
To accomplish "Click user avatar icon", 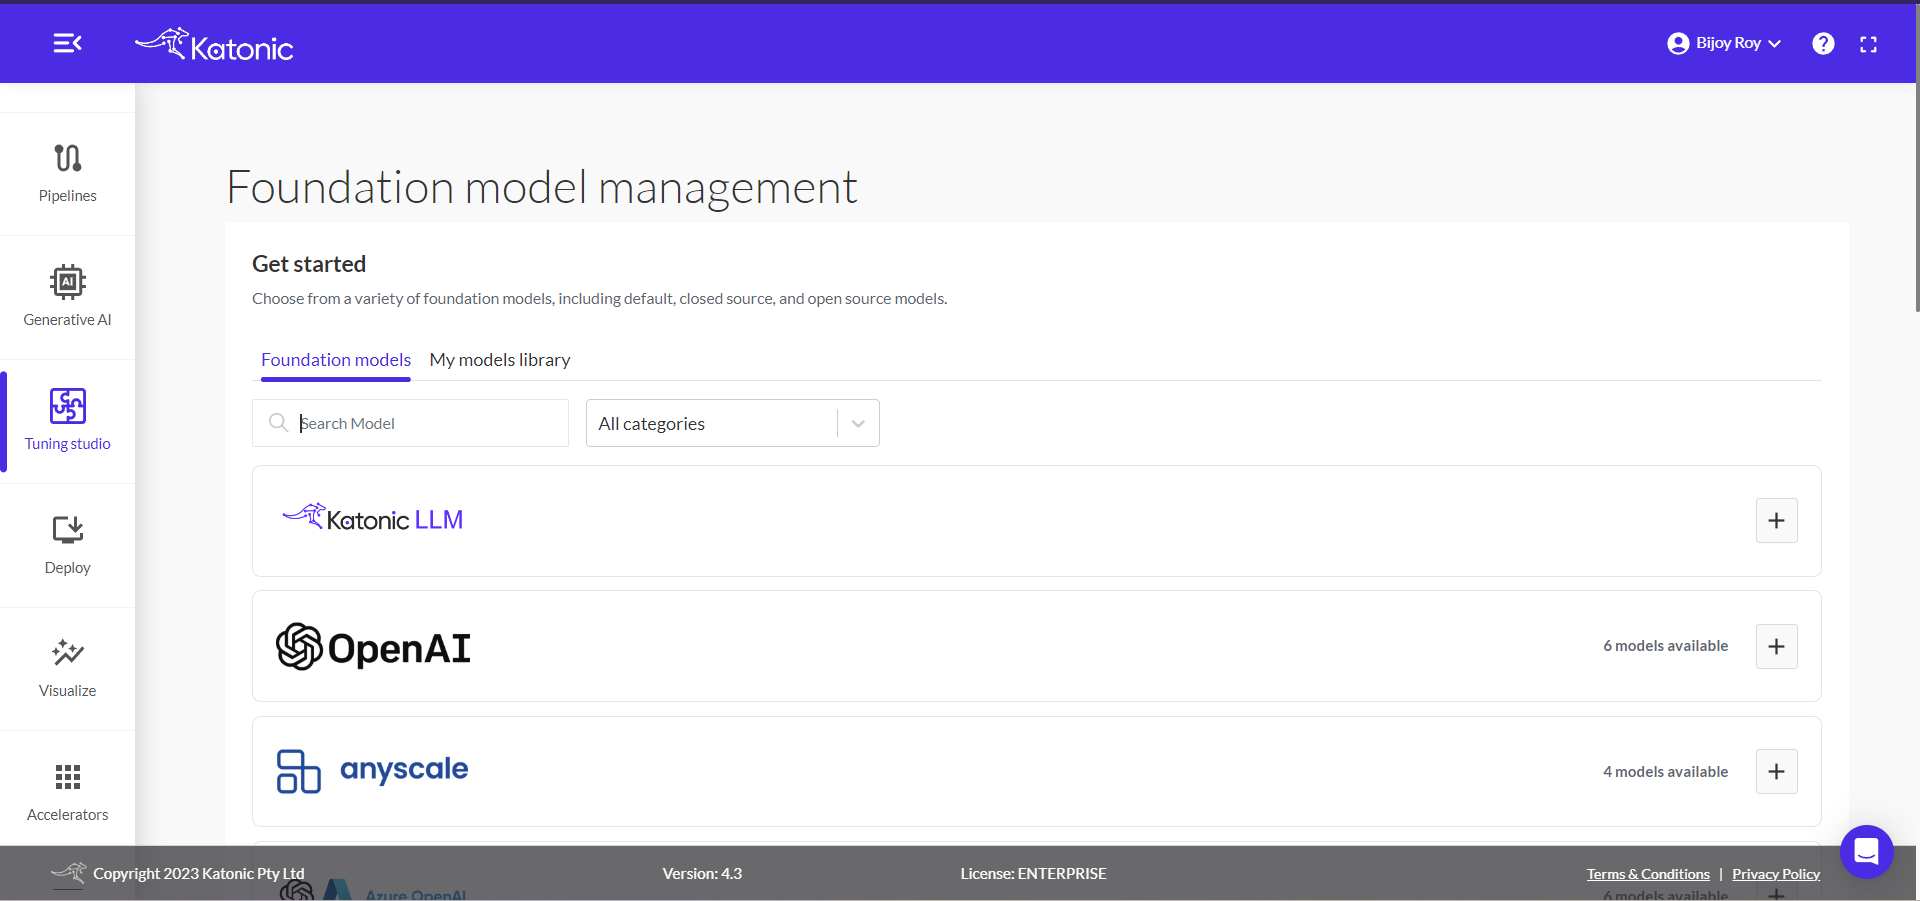I will [1678, 43].
